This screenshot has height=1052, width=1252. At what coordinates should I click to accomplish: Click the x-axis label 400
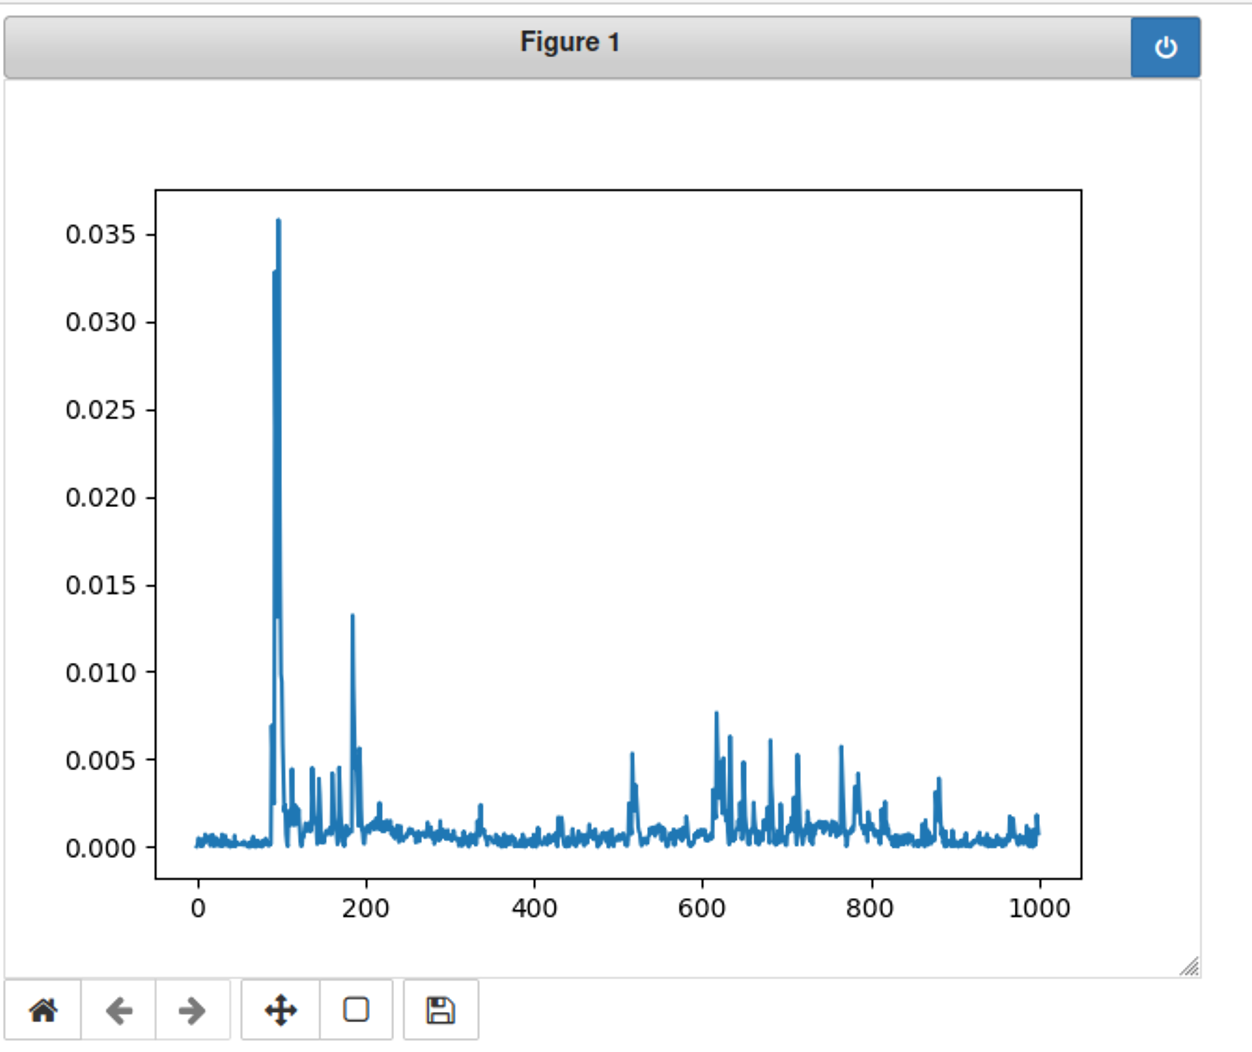point(534,908)
